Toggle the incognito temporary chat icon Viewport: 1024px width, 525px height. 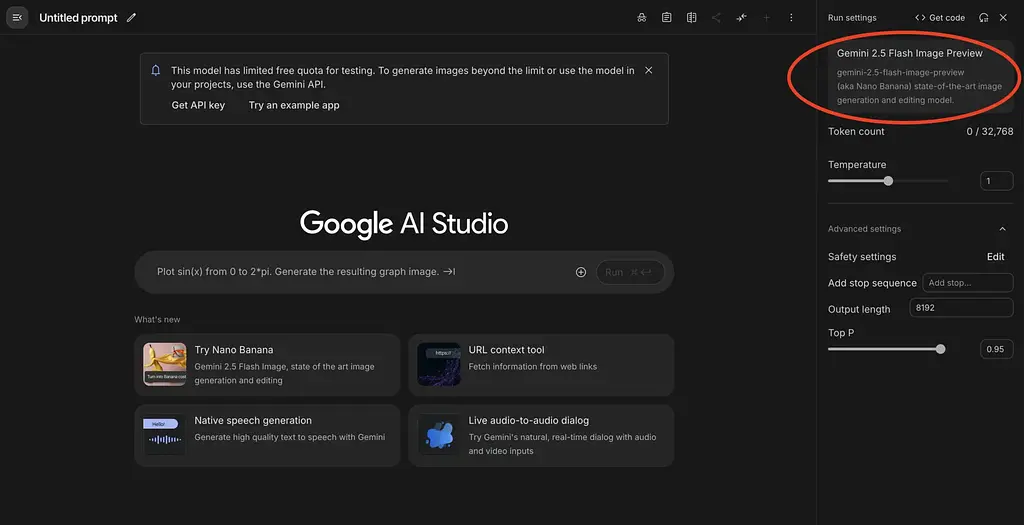(x=641, y=18)
